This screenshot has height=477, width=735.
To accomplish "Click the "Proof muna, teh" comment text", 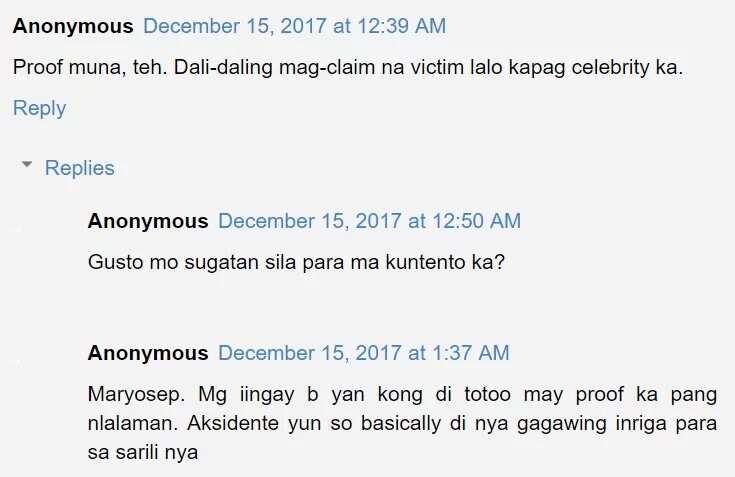I will click(x=348, y=67).
